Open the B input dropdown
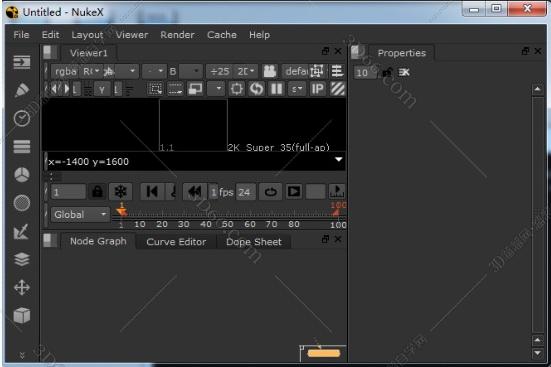551x367 pixels. [x=191, y=71]
